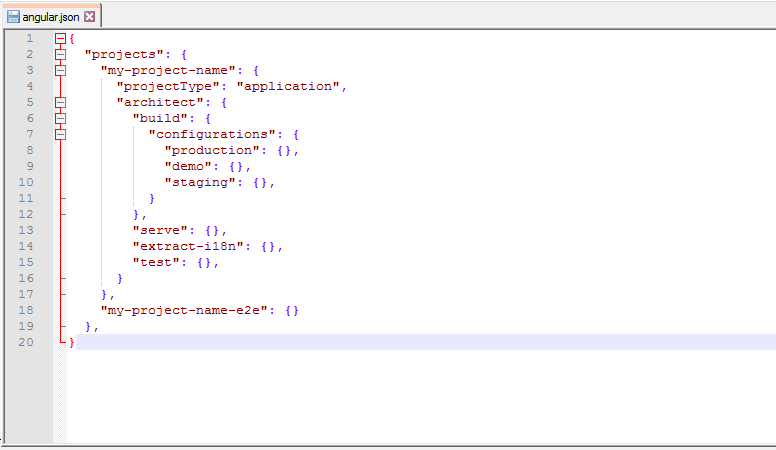This screenshot has width=776, height=450.
Task: Collapse the root object fold on line 1
Action: click(60, 39)
